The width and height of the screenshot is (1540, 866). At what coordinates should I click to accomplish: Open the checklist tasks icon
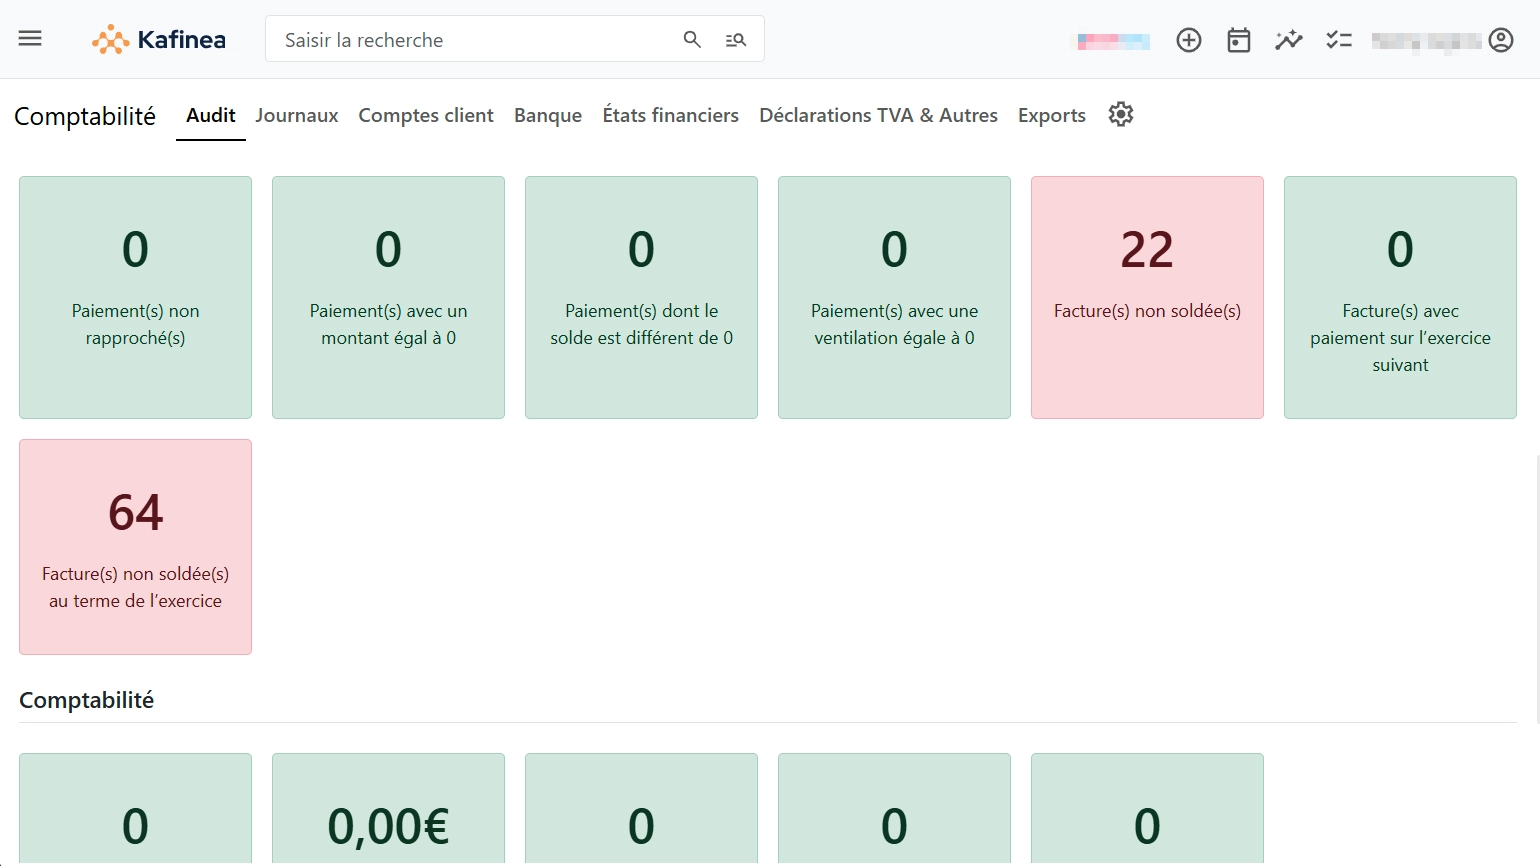(x=1339, y=39)
